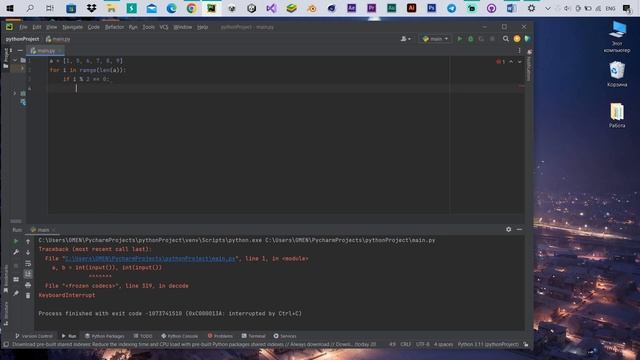Screen dimensions: 640x360
Task: Start debugging with the green bug icon
Action: pyautogui.click(x=471, y=39)
